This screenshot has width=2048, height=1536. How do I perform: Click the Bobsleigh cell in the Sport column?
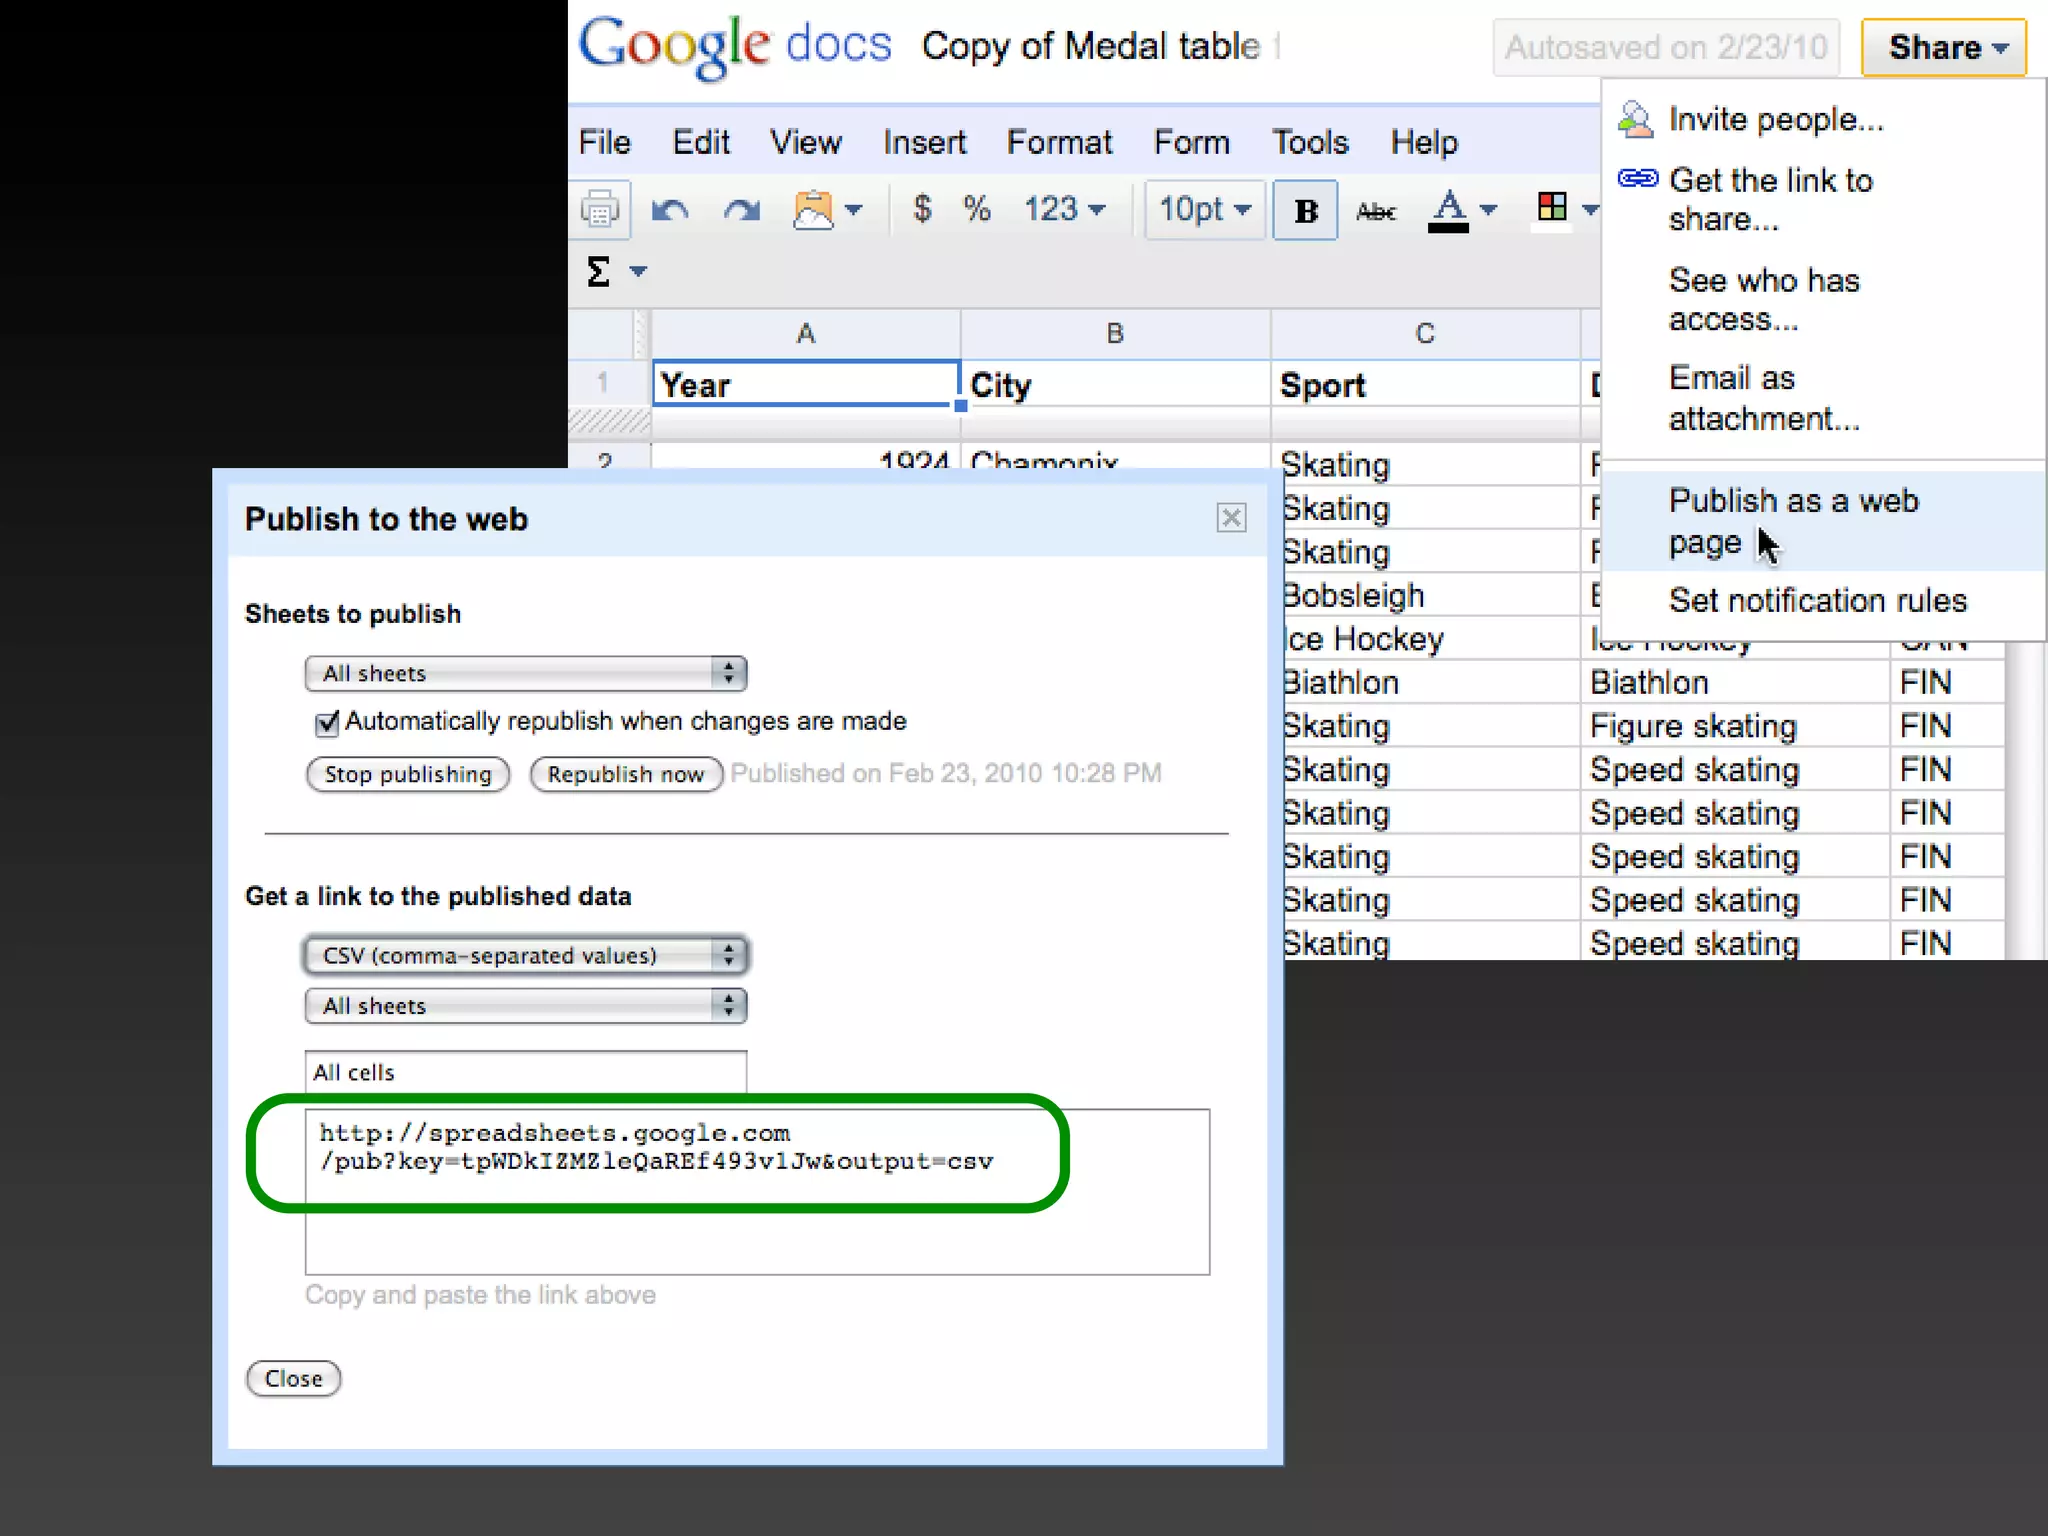click(x=1432, y=595)
